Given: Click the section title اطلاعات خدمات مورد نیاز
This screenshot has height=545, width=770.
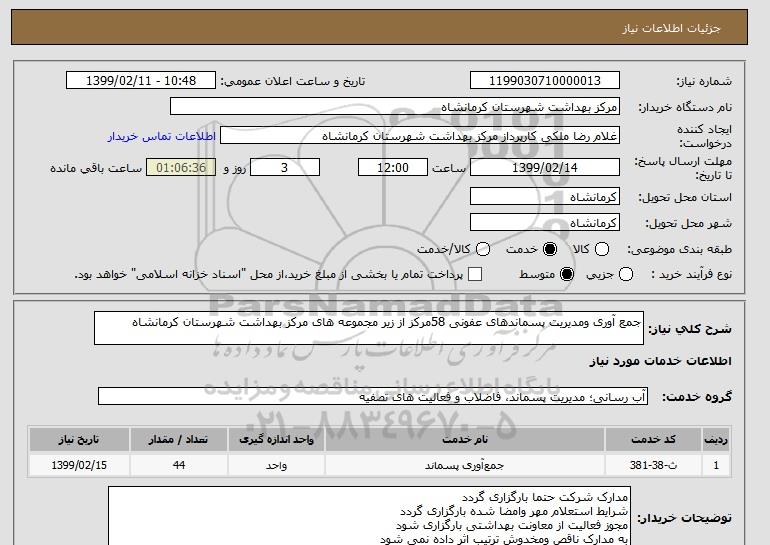Looking at the screenshot, I should (660, 361).
